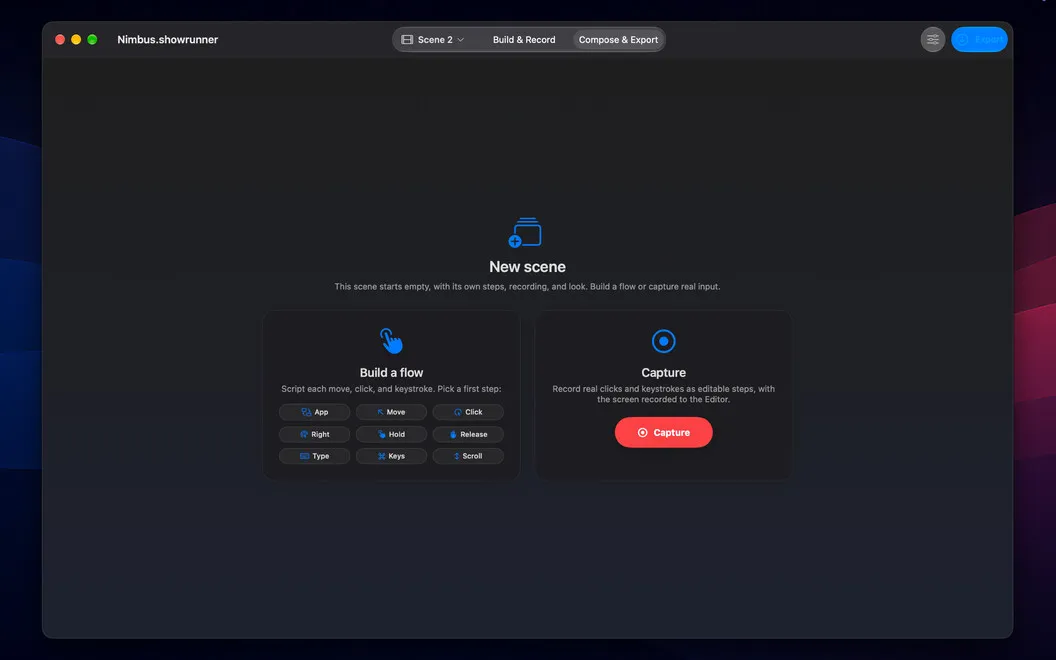Click the "Script each move, click, and keystroke" text
This screenshot has width=1056, height=660.
391,389
